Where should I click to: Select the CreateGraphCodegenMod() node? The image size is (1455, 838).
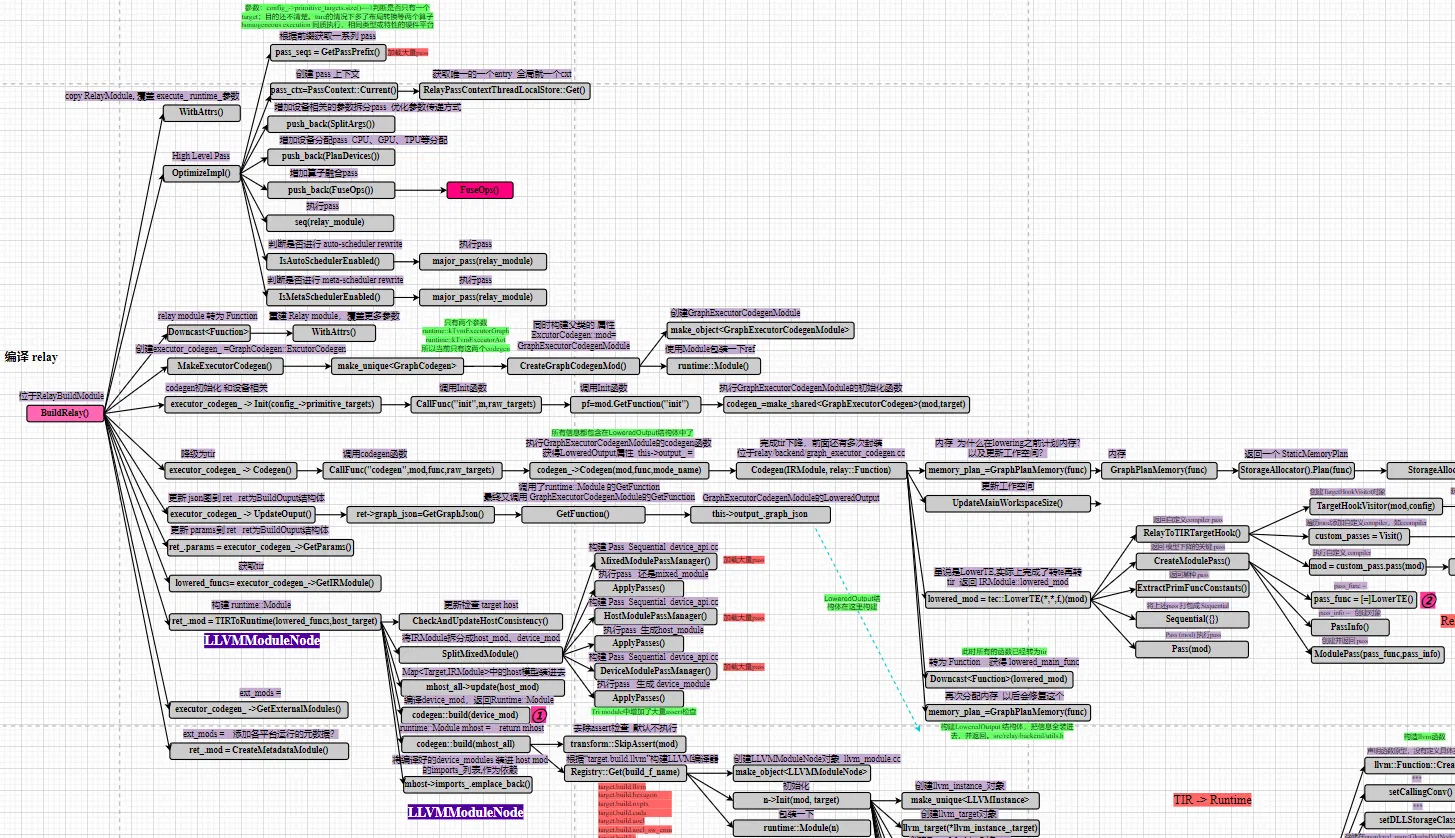579,366
